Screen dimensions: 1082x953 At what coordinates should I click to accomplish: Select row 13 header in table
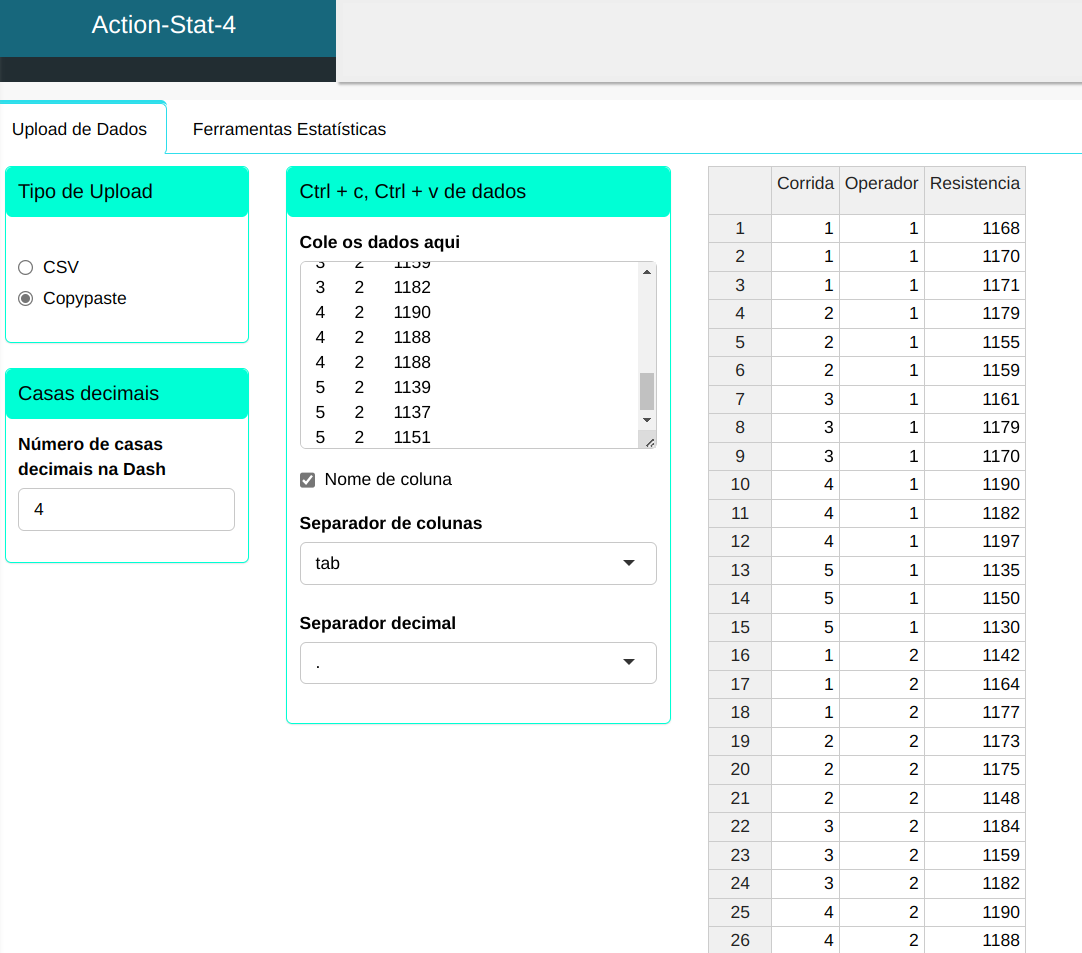740,570
